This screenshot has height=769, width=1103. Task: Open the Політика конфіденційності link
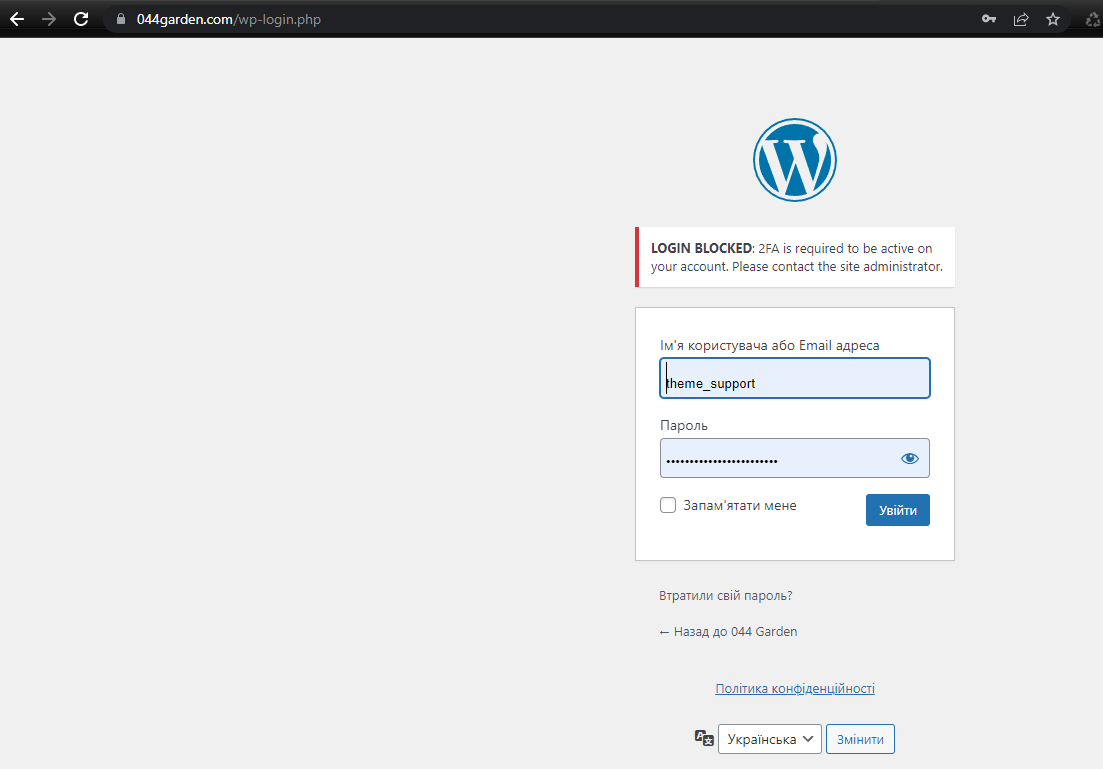pos(795,688)
